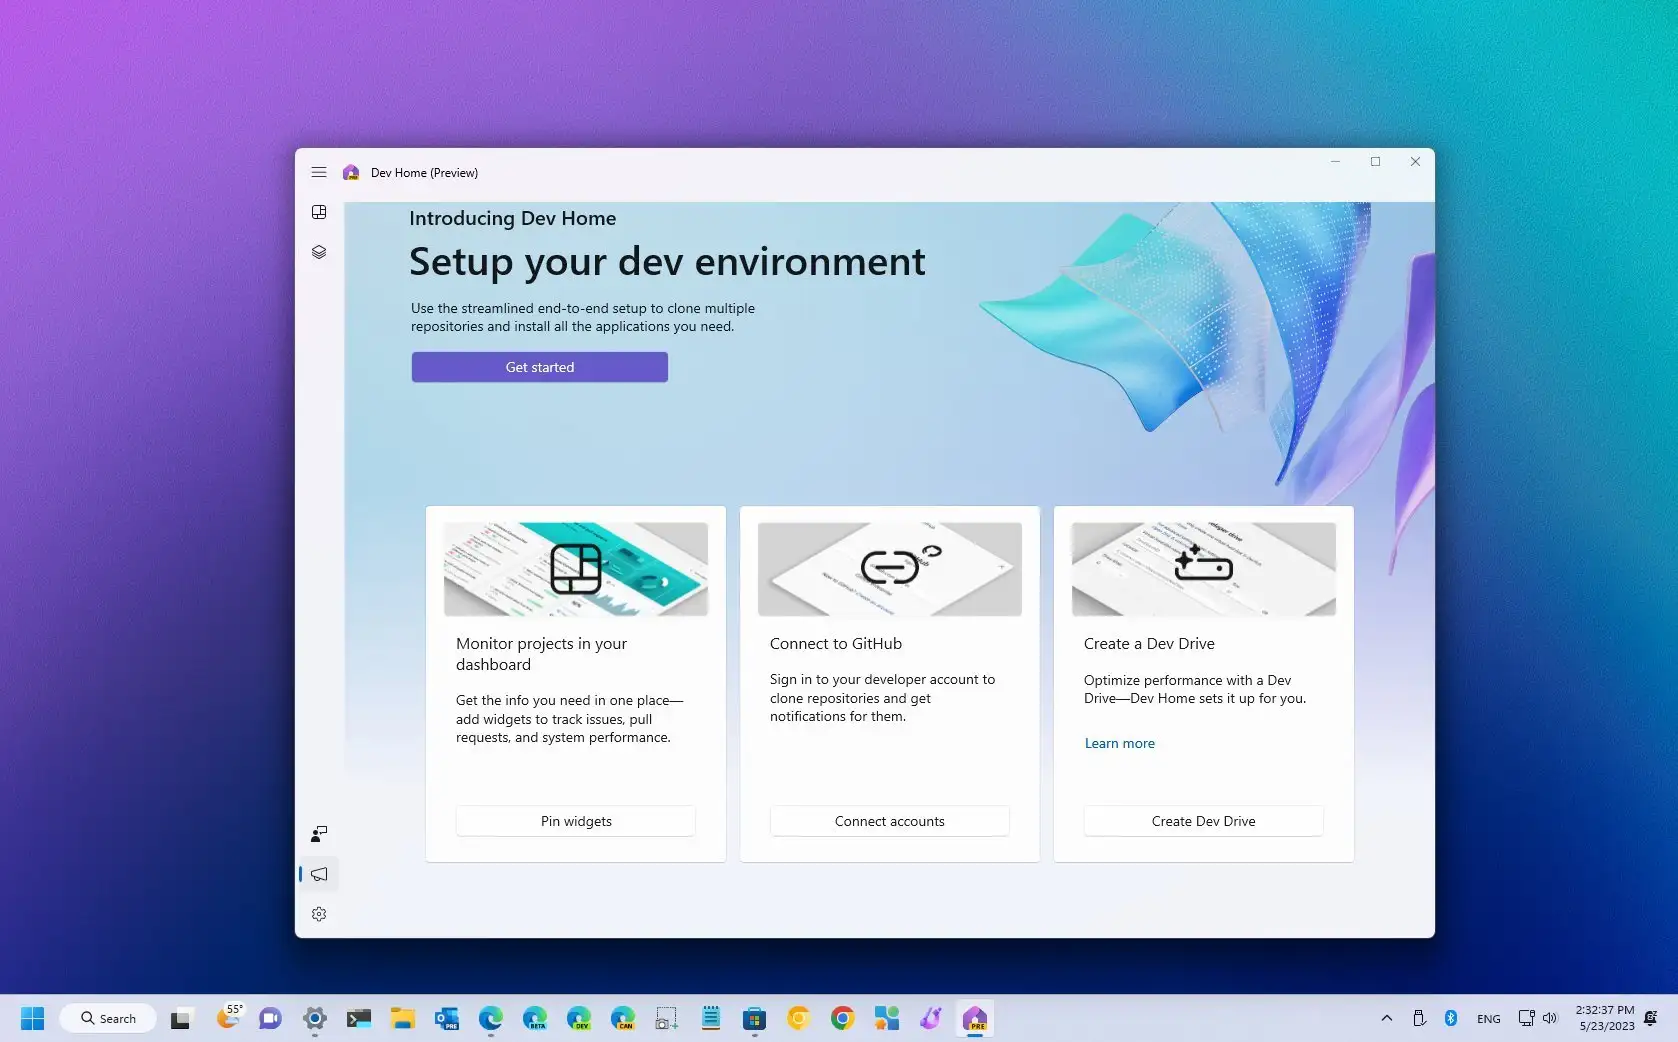Image resolution: width=1678 pixels, height=1042 pixels.
Task: Open Machine configuration in the sidebar
Action: pos(319,252)
